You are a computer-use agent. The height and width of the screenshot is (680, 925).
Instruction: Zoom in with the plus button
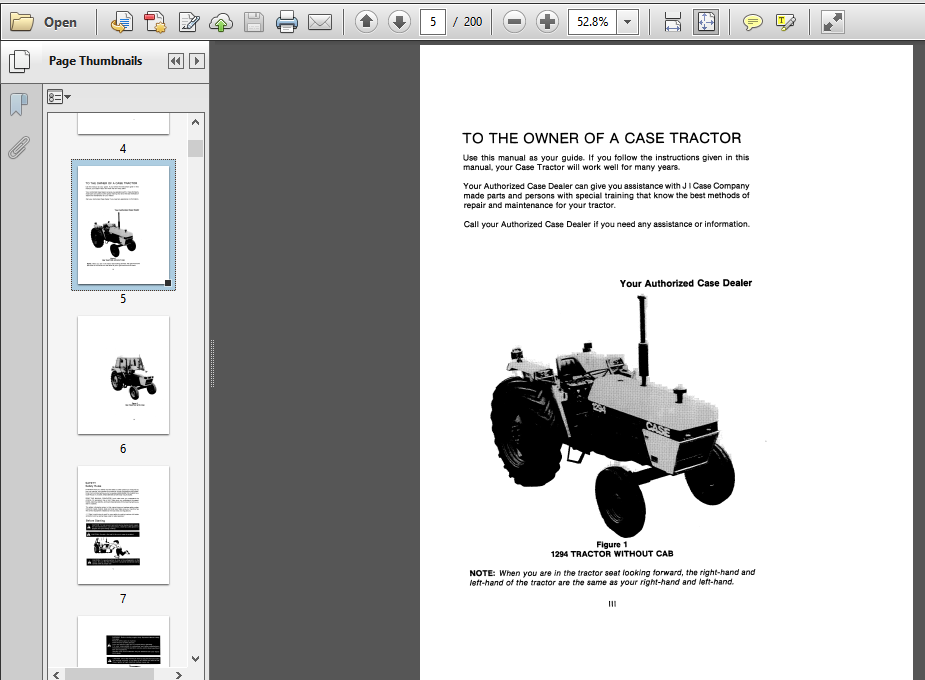[547, 22]
